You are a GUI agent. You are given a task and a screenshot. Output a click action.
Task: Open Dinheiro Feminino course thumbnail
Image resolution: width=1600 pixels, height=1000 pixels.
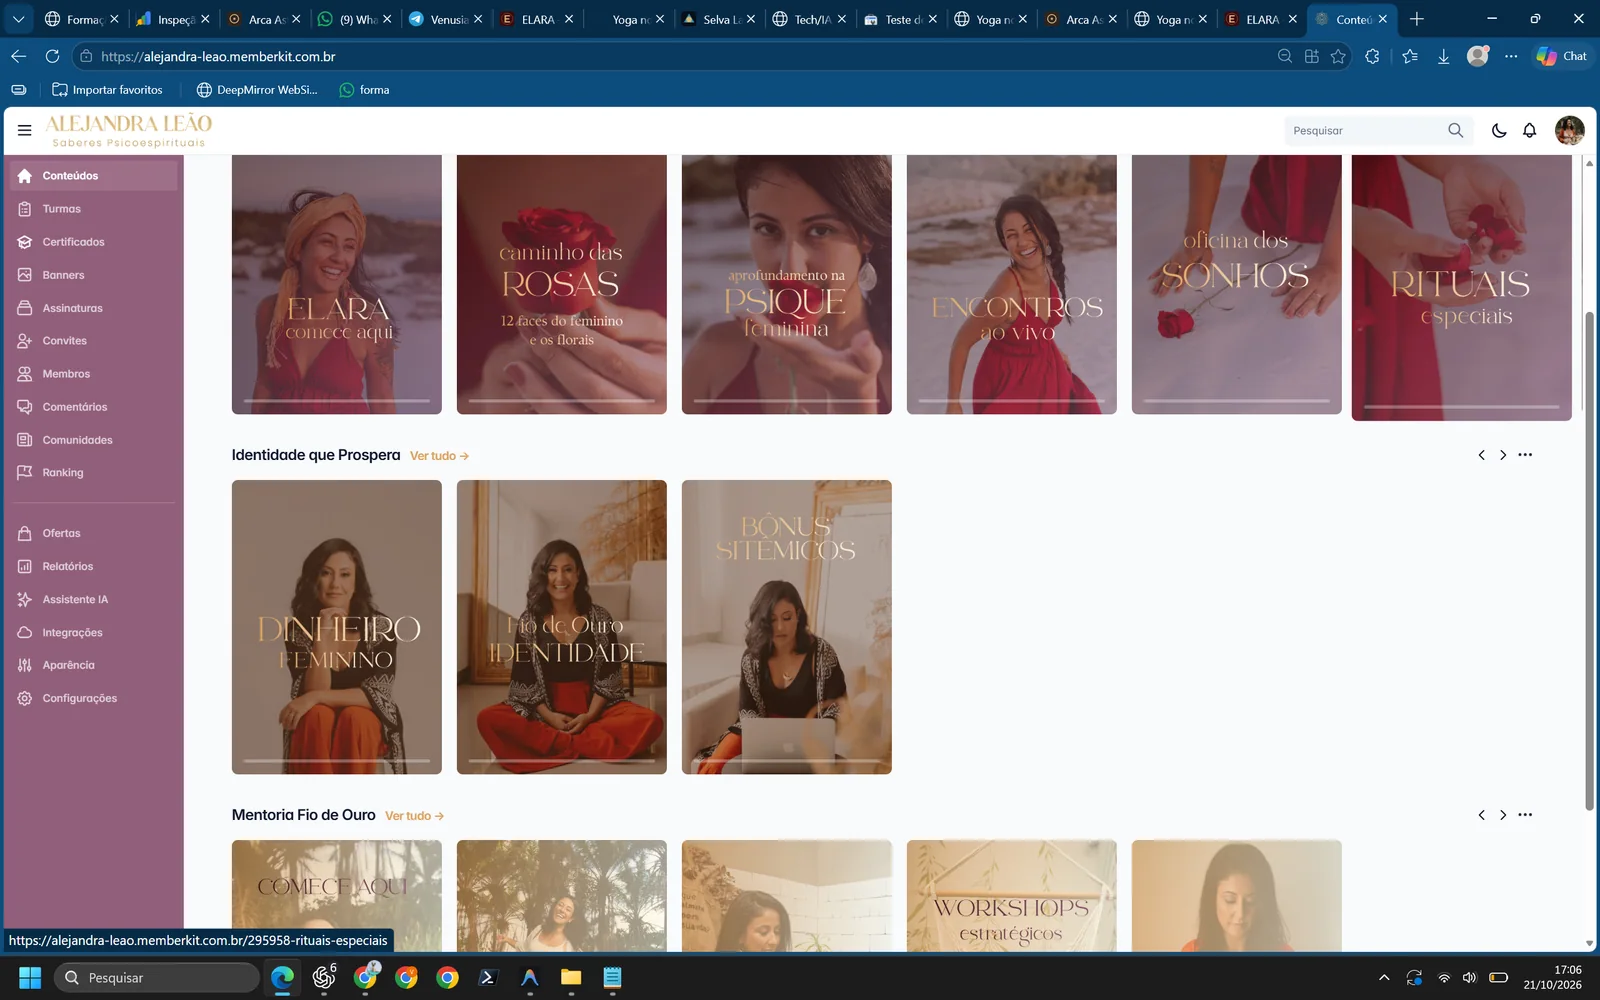pos(337,627)
